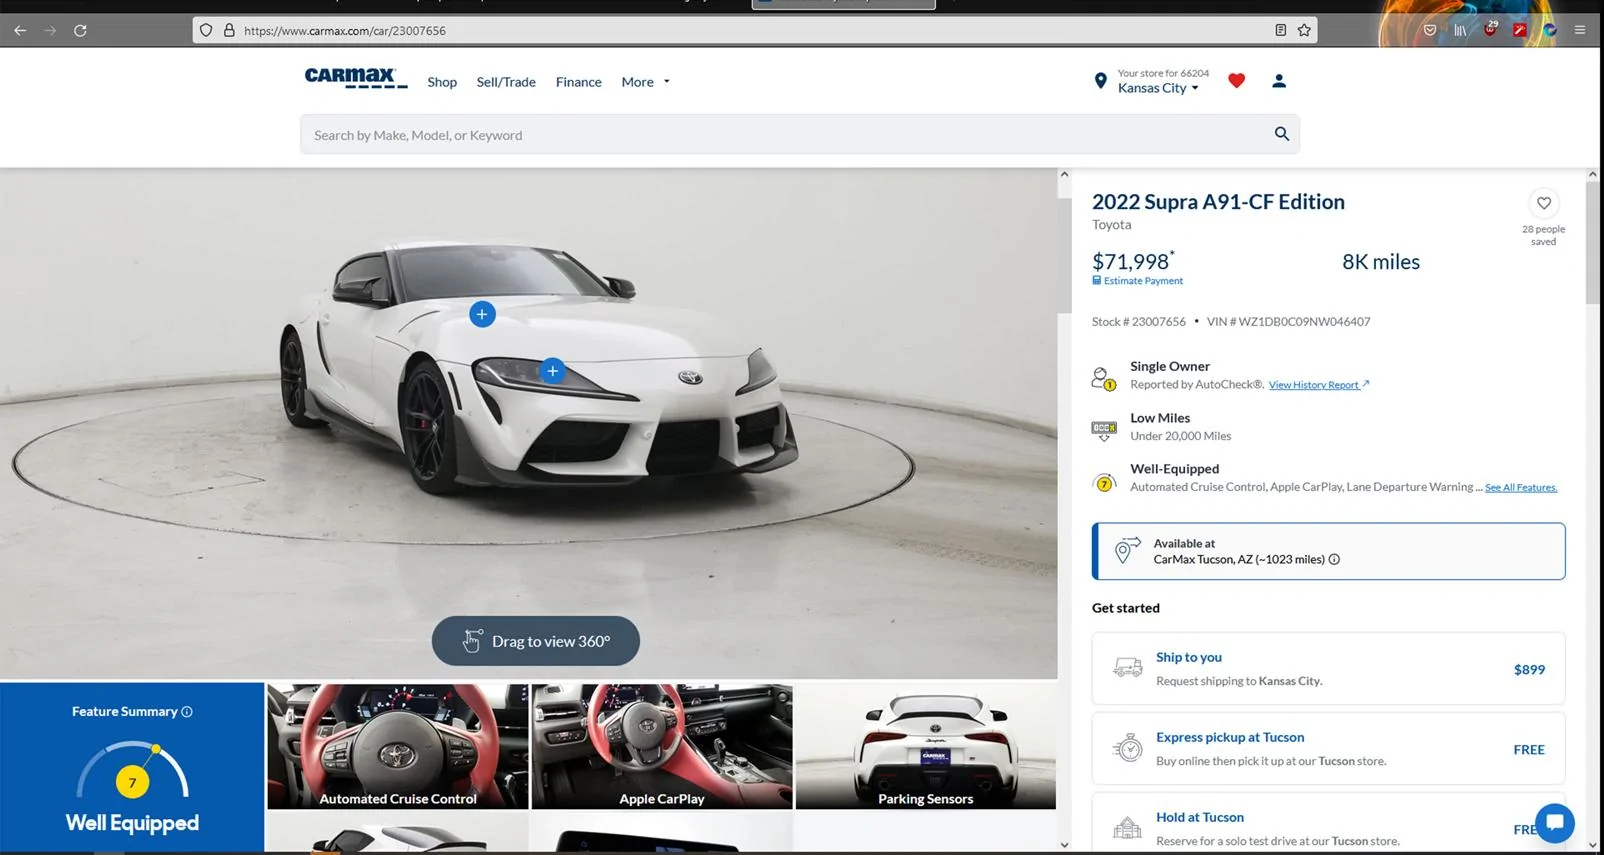The height and width of the screenshot is (855, 1604).
Task: Open the View History Report link
Action: (1319, 385)
